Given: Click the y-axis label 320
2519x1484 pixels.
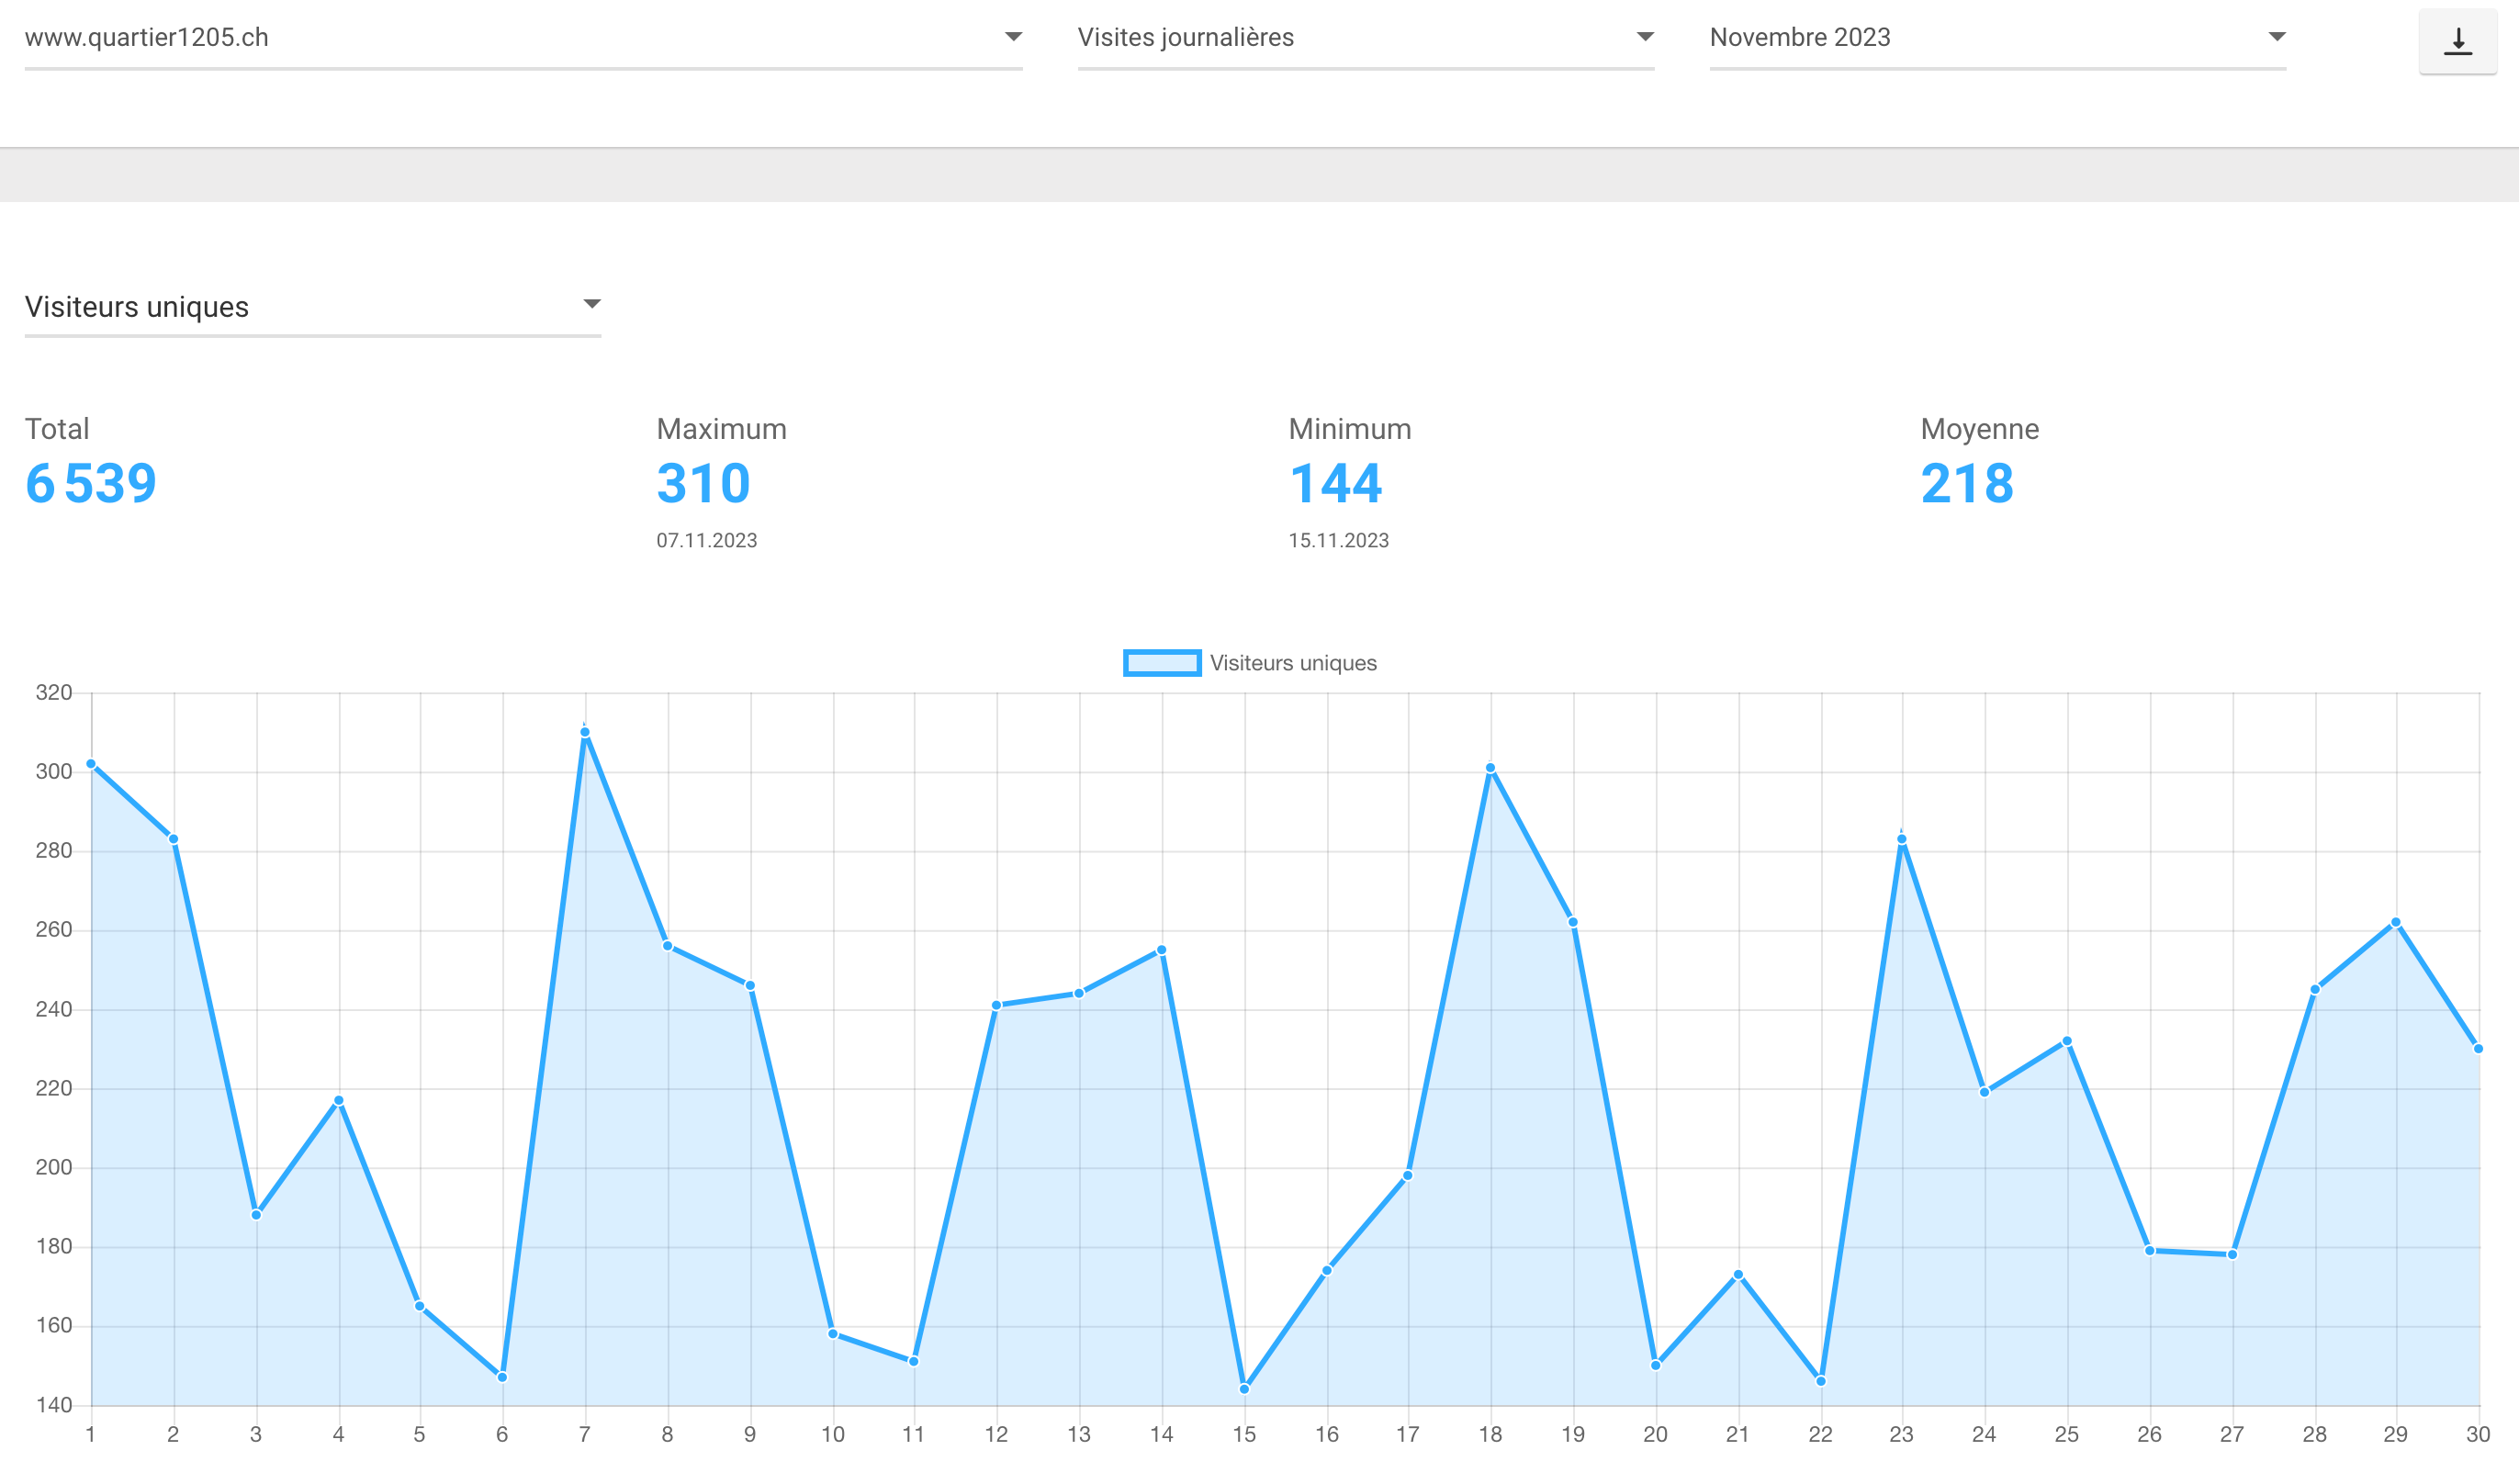Looking at the screenshot, I should (x=54, y=693).
